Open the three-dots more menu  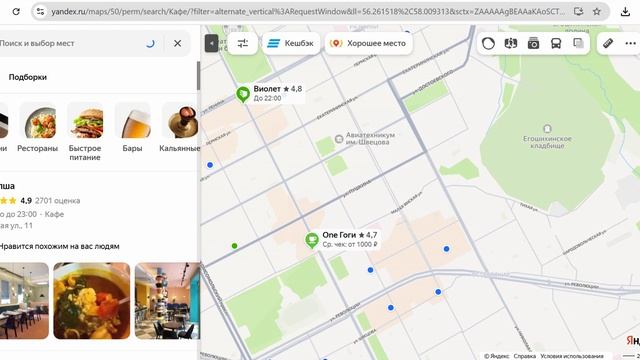pos(631,43)
